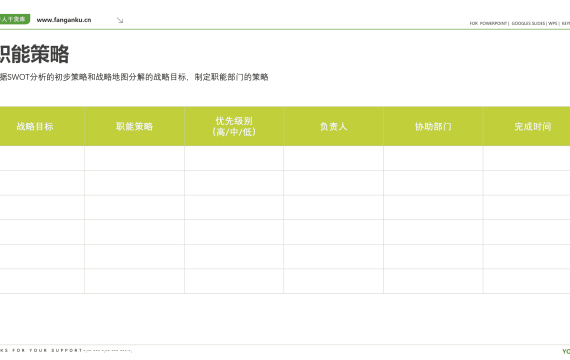570x360 pixels.
Task: Click the 优先级别 (高/中/低) column header
Action: [234, 127]
